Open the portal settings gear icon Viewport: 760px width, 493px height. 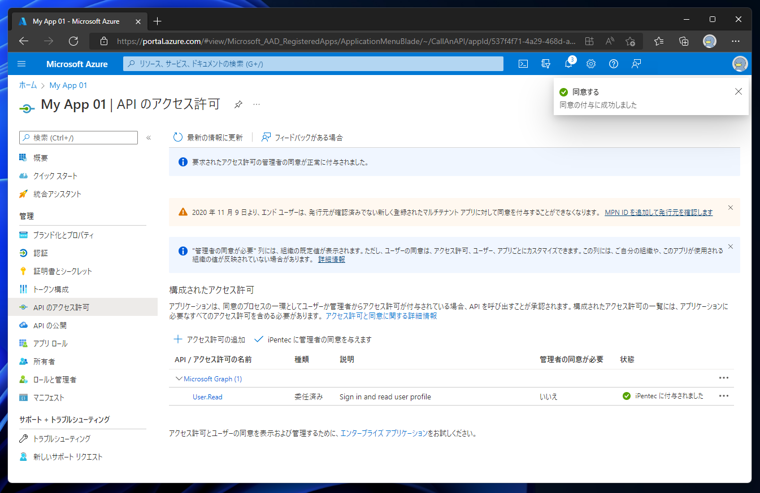(x=591, y=64)
